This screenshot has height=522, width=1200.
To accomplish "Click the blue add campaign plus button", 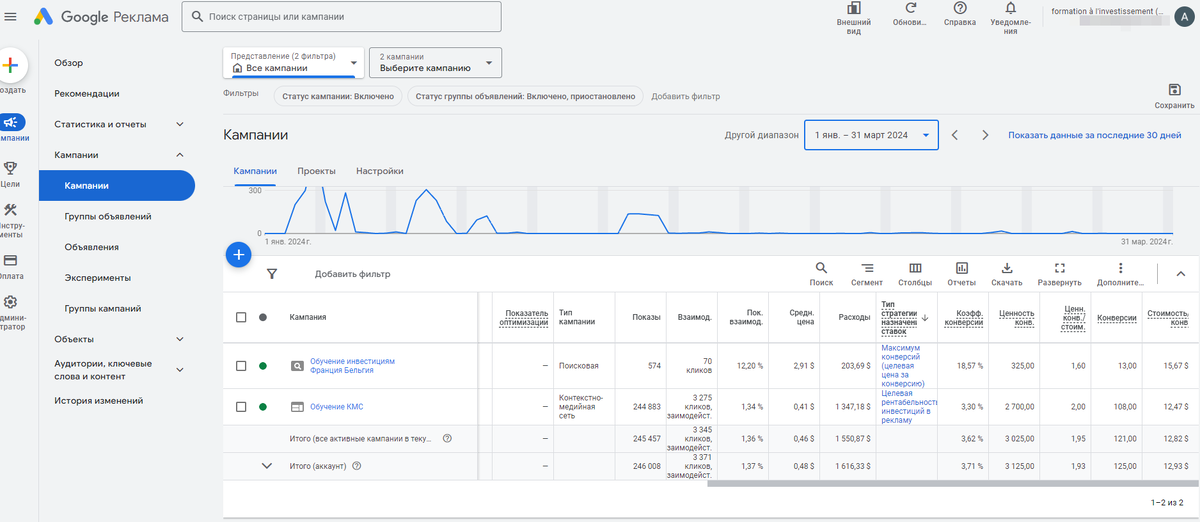I will coord(238,255).
